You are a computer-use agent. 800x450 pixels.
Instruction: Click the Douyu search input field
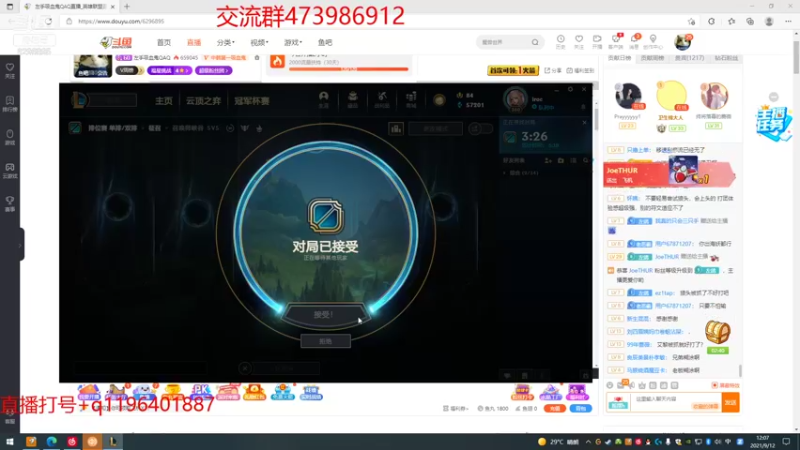pos(504,42)
